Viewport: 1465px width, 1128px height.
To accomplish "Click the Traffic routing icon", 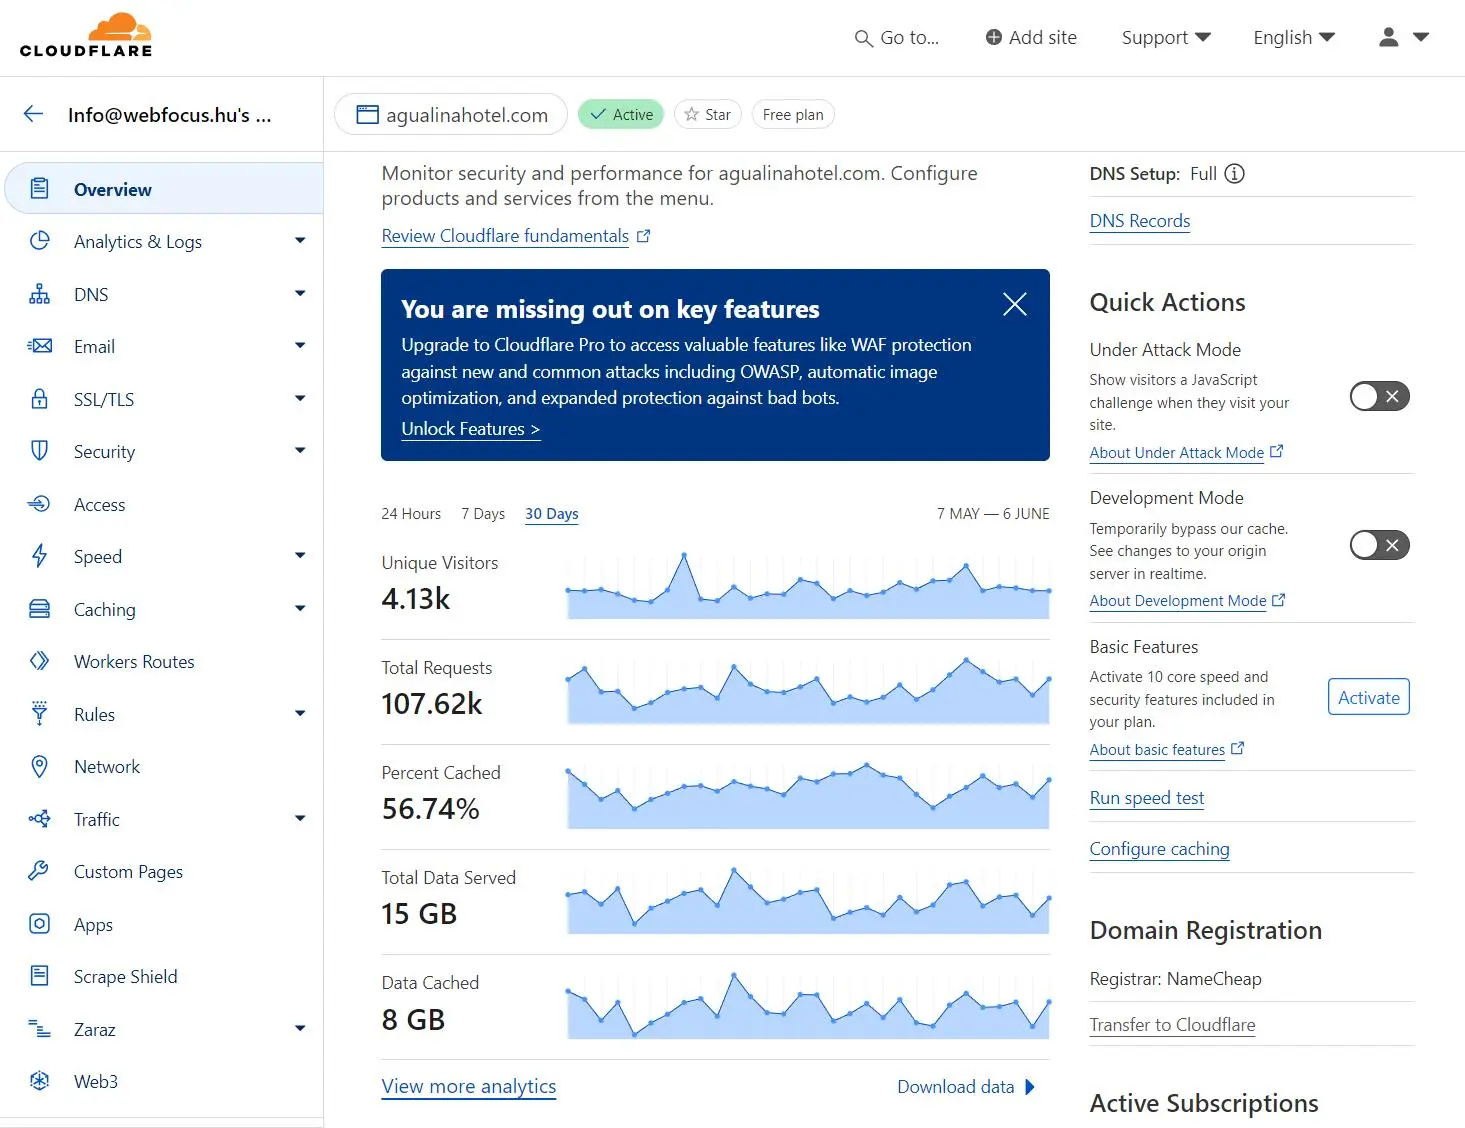I will tap(39, 819).
